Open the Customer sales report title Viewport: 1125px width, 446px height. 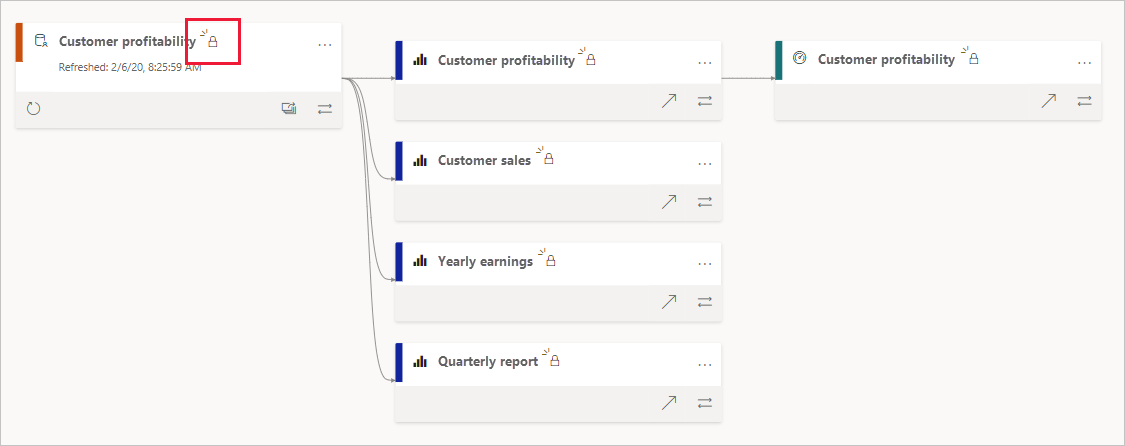click(x=484, y=161)
